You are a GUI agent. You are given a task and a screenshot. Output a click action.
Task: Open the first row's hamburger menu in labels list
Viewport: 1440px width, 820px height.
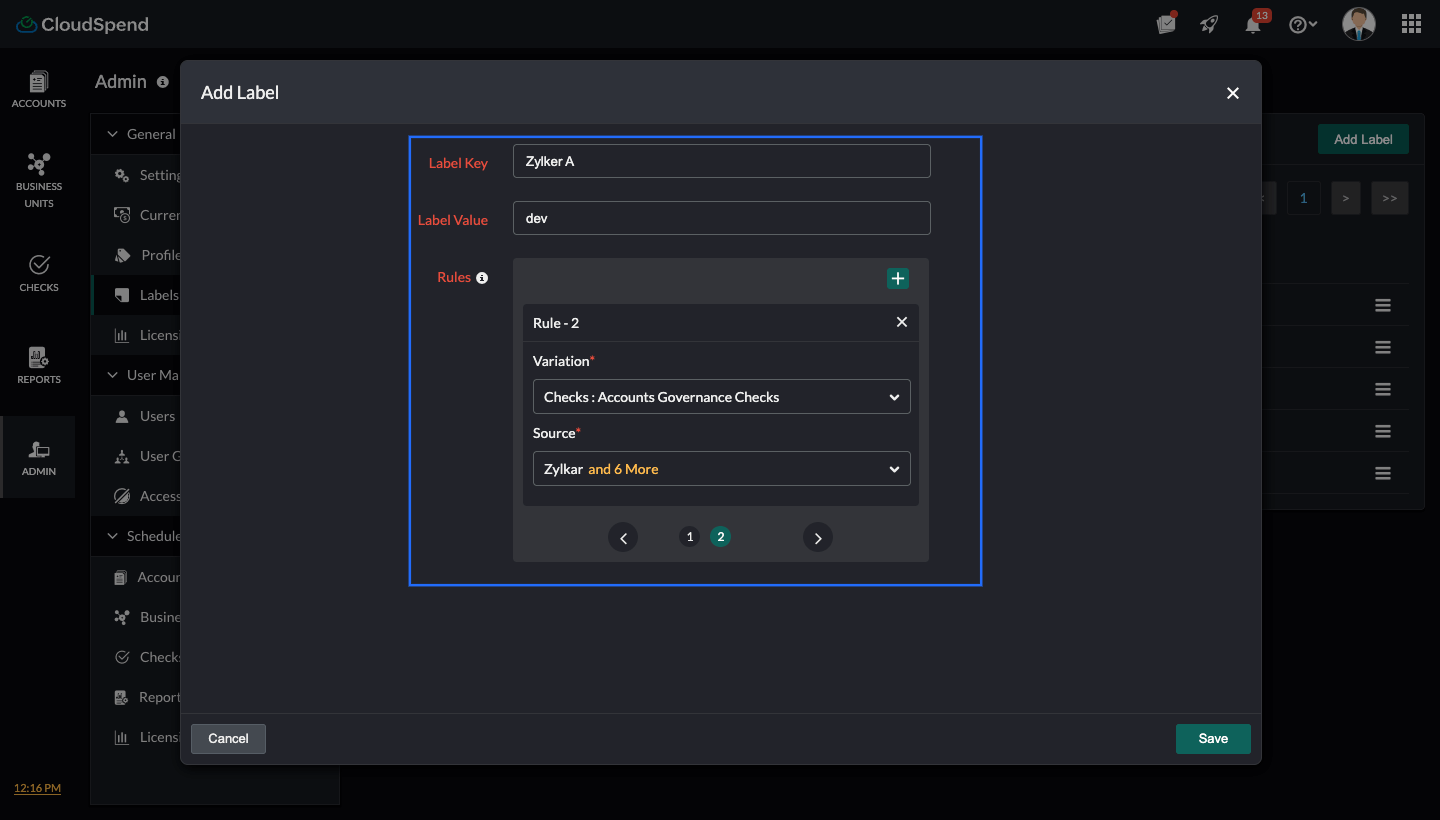[1383, 306]
